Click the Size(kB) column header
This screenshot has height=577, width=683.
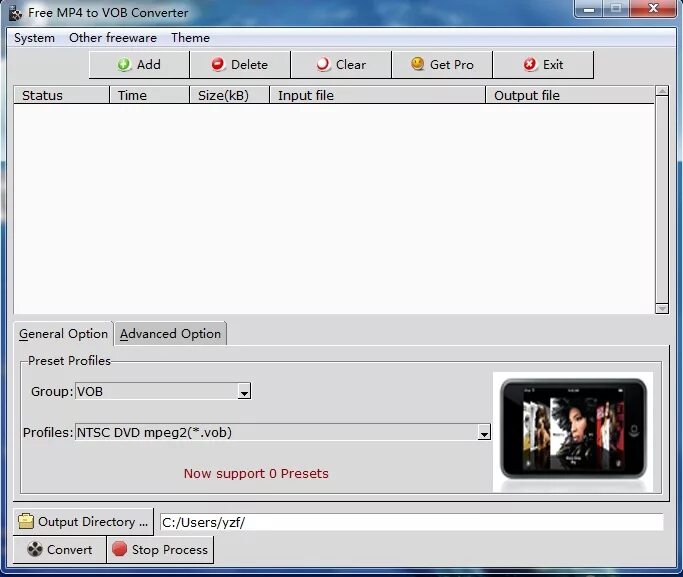click(x=230, y=95)
